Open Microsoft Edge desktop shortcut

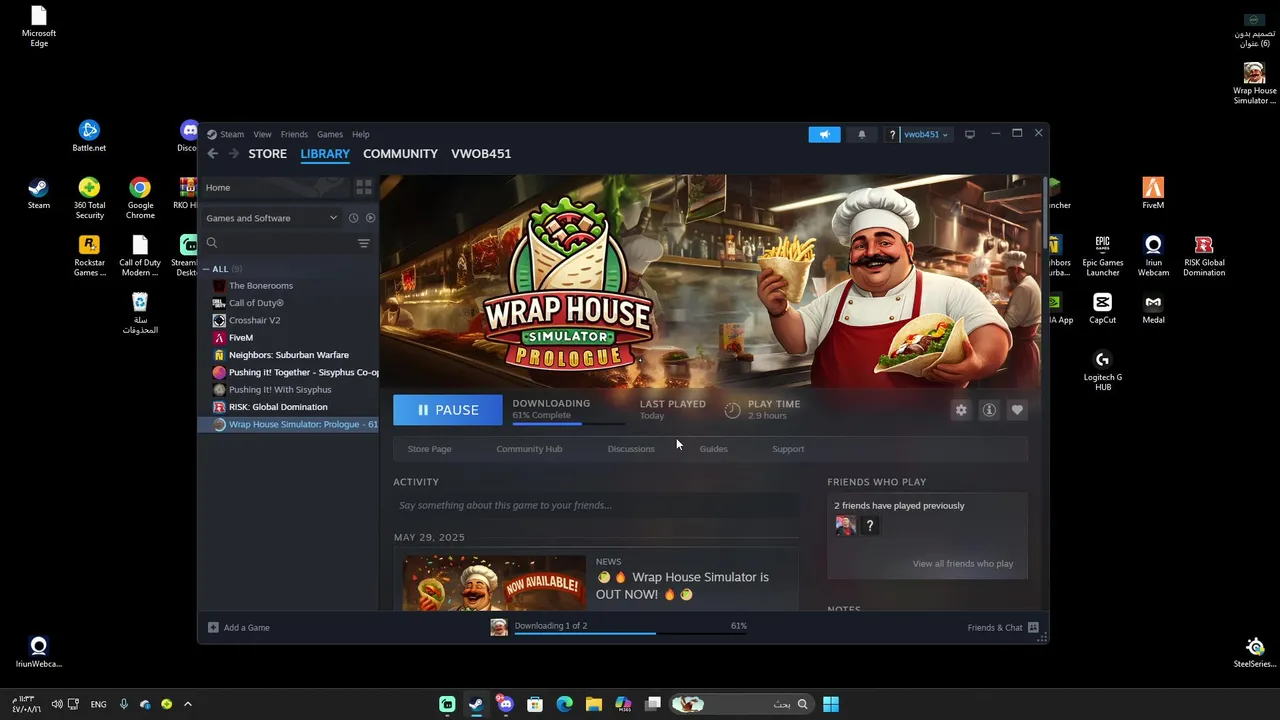click(39, 27)
